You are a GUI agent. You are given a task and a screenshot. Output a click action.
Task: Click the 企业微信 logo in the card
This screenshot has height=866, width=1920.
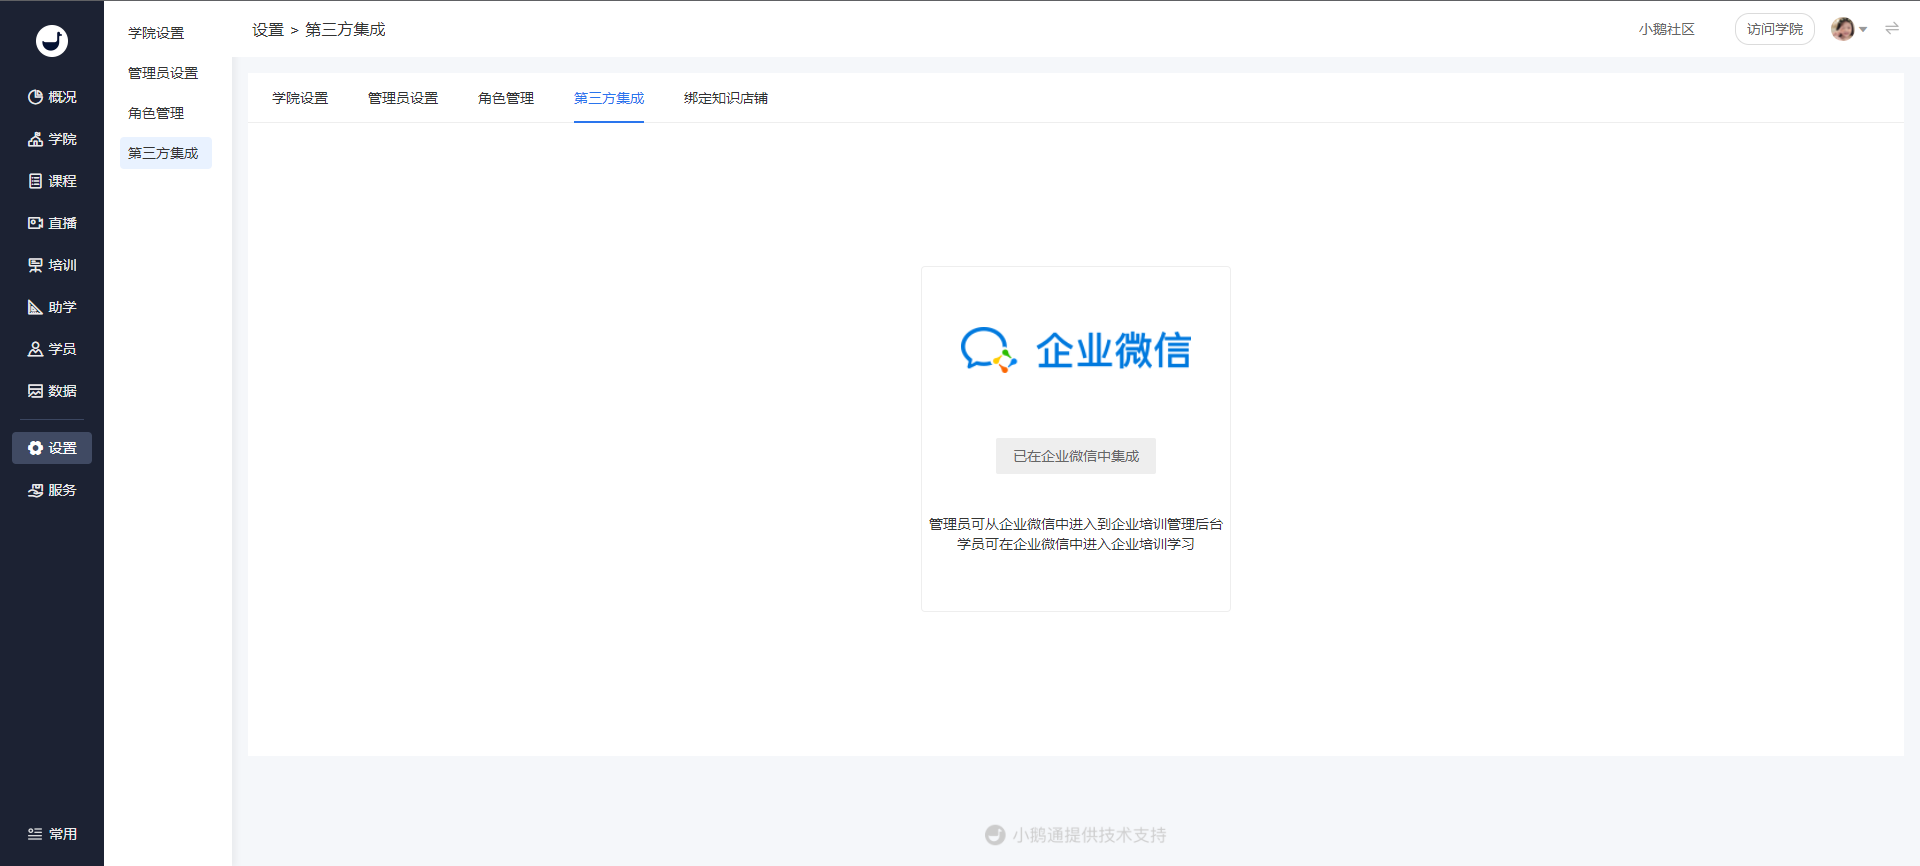1076,350
